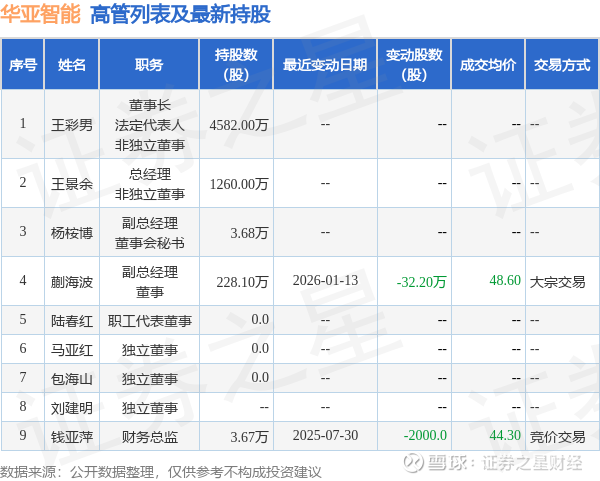Click the name 蒯海波 in row four
Screen dimensions: 600x481
[72, 282]
